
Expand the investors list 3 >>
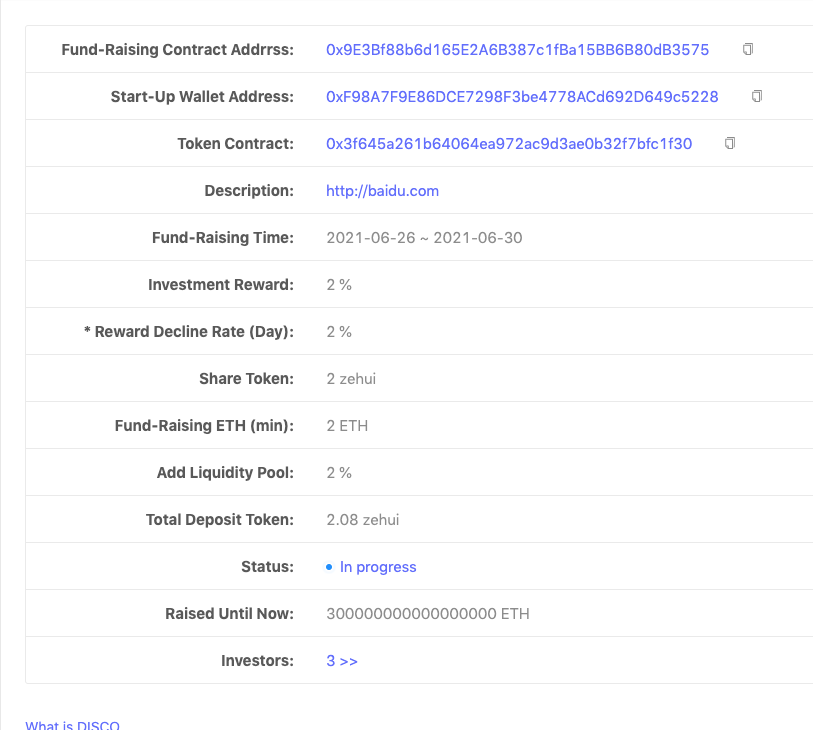(342, 661)
